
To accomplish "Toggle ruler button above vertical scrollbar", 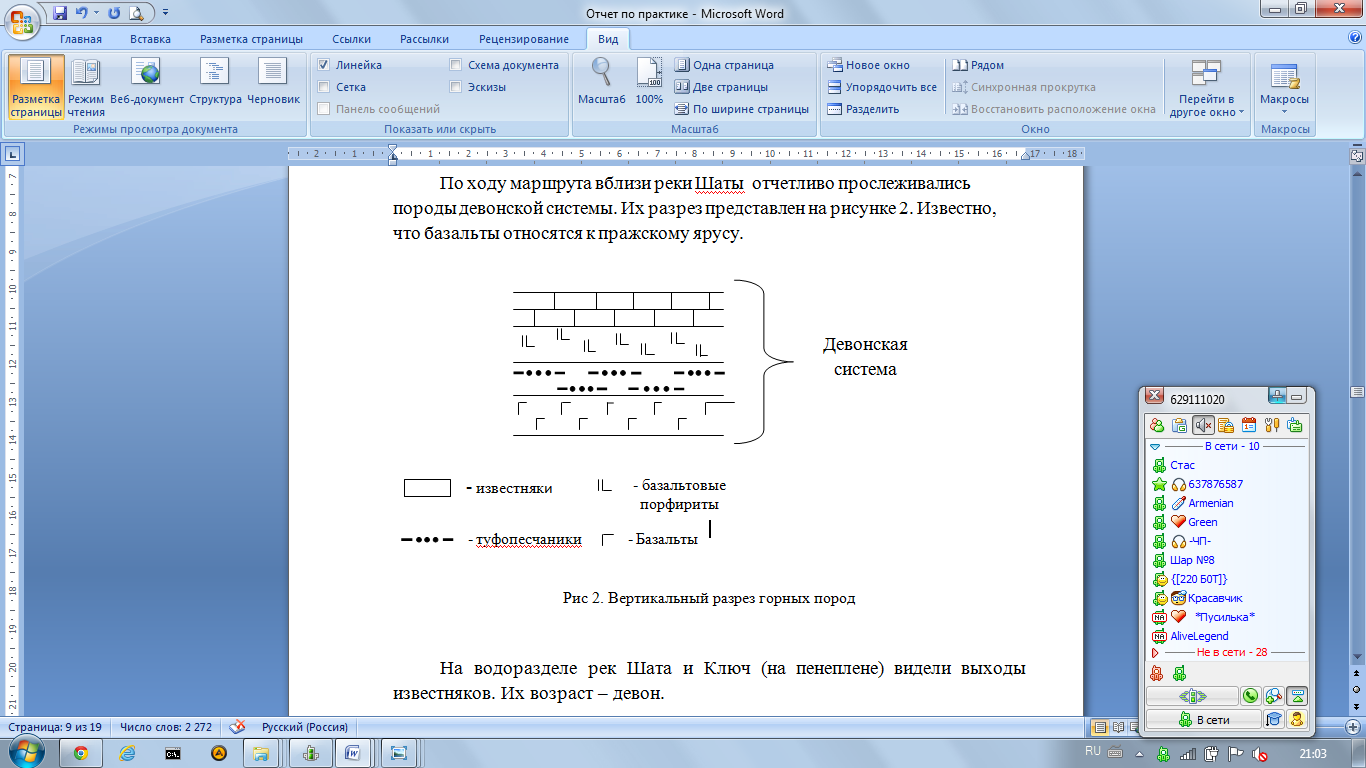I will [1357, 155].
